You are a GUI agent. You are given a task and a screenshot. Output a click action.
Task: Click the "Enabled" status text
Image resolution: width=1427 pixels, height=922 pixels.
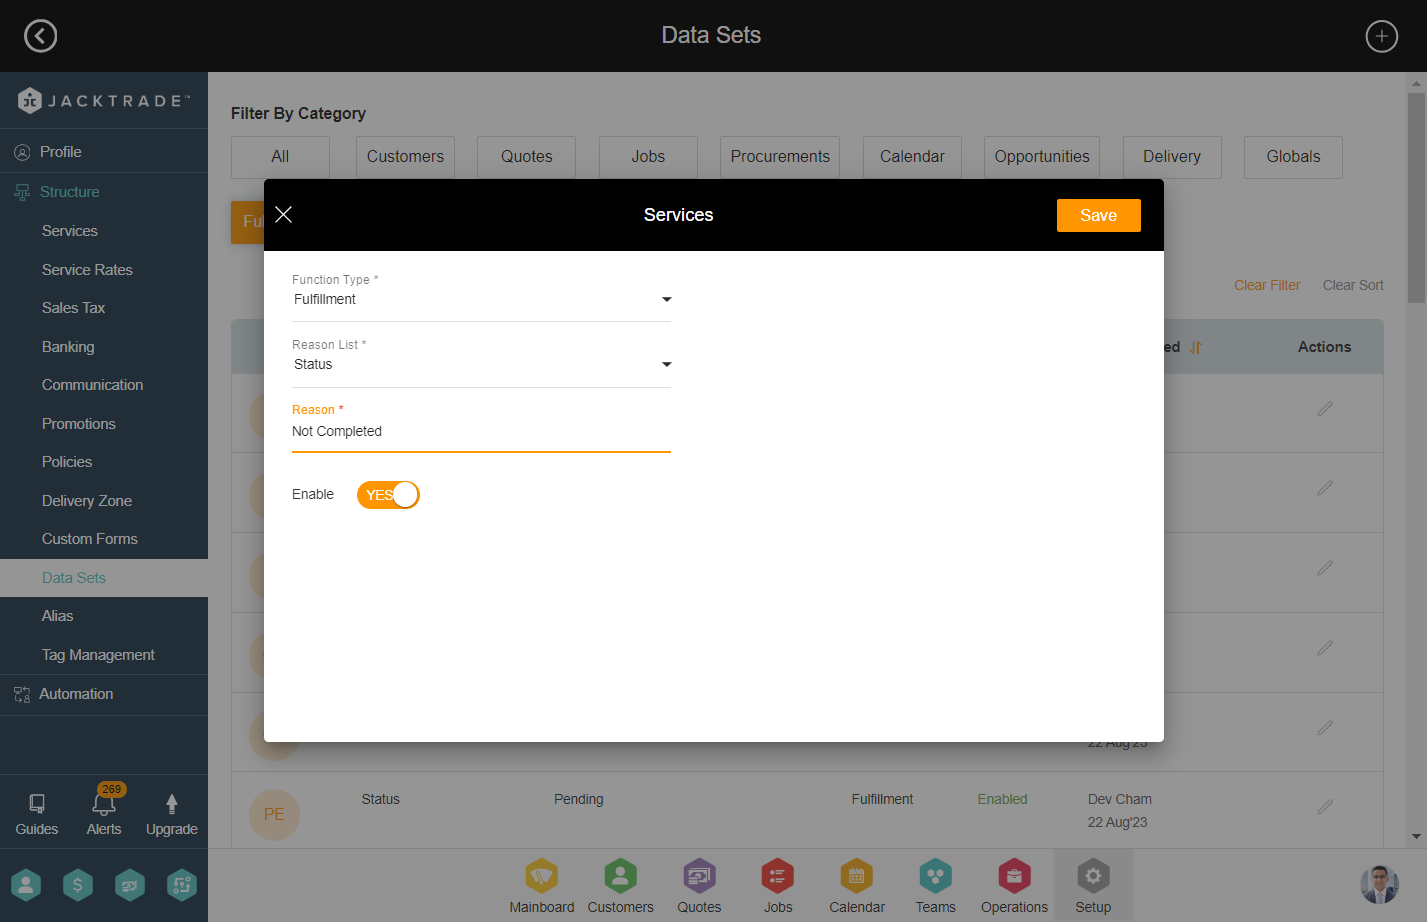coord(1002,799)
